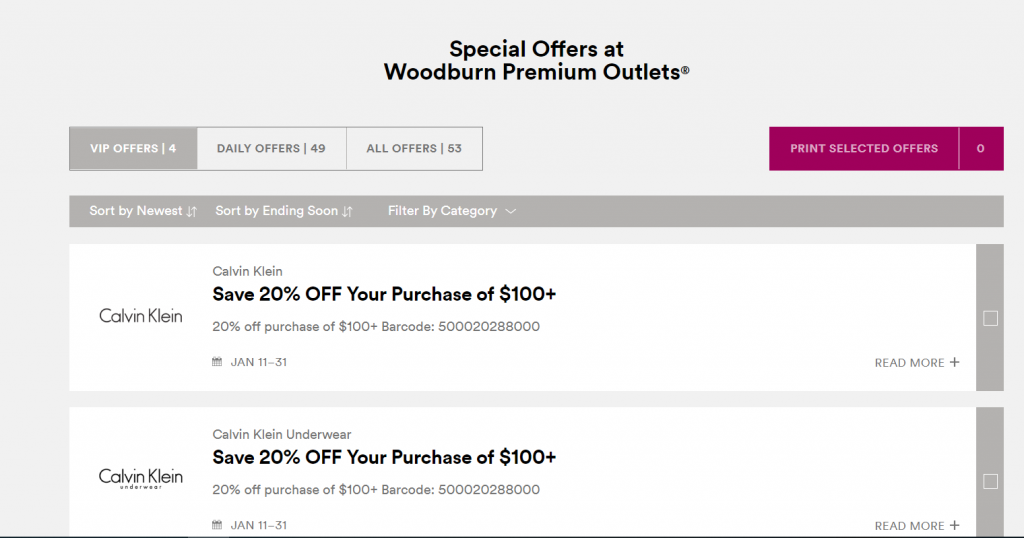Screen dimensions: 1024x538
Task: Click sort arrows icon beside Sort by Newest
Action: tap(192, 211)
